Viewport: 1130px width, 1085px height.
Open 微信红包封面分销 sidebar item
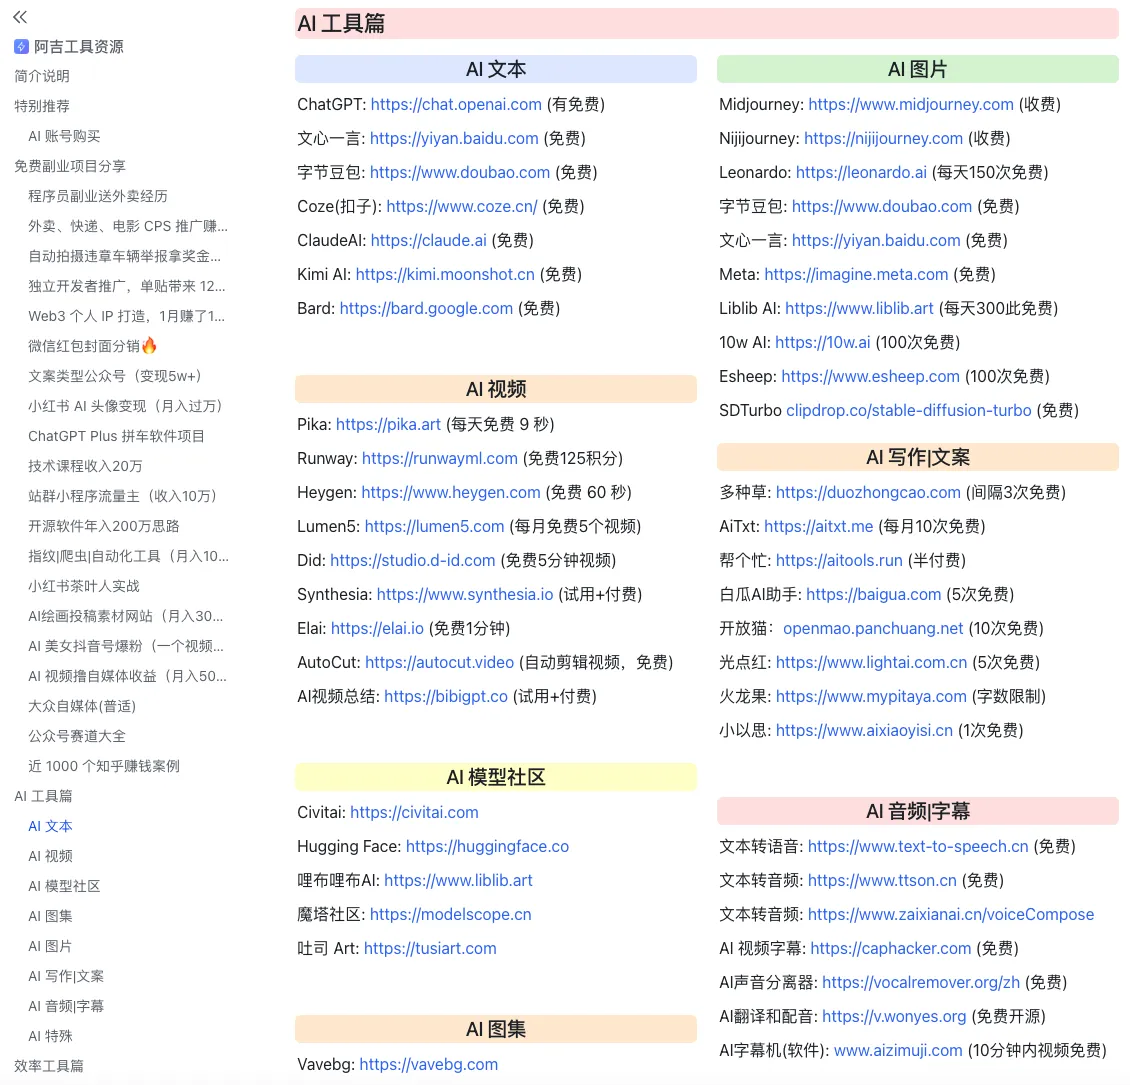coord(92,346)
